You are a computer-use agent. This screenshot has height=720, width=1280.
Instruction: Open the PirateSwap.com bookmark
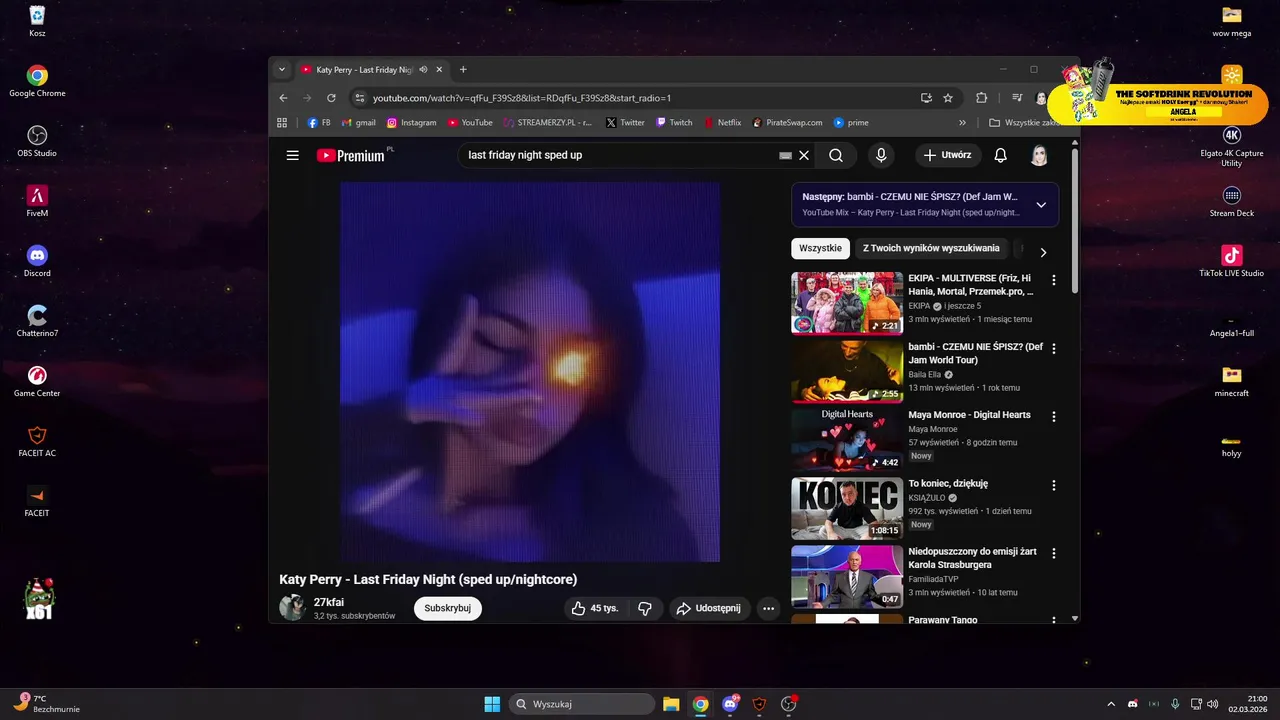pos(787,123)
